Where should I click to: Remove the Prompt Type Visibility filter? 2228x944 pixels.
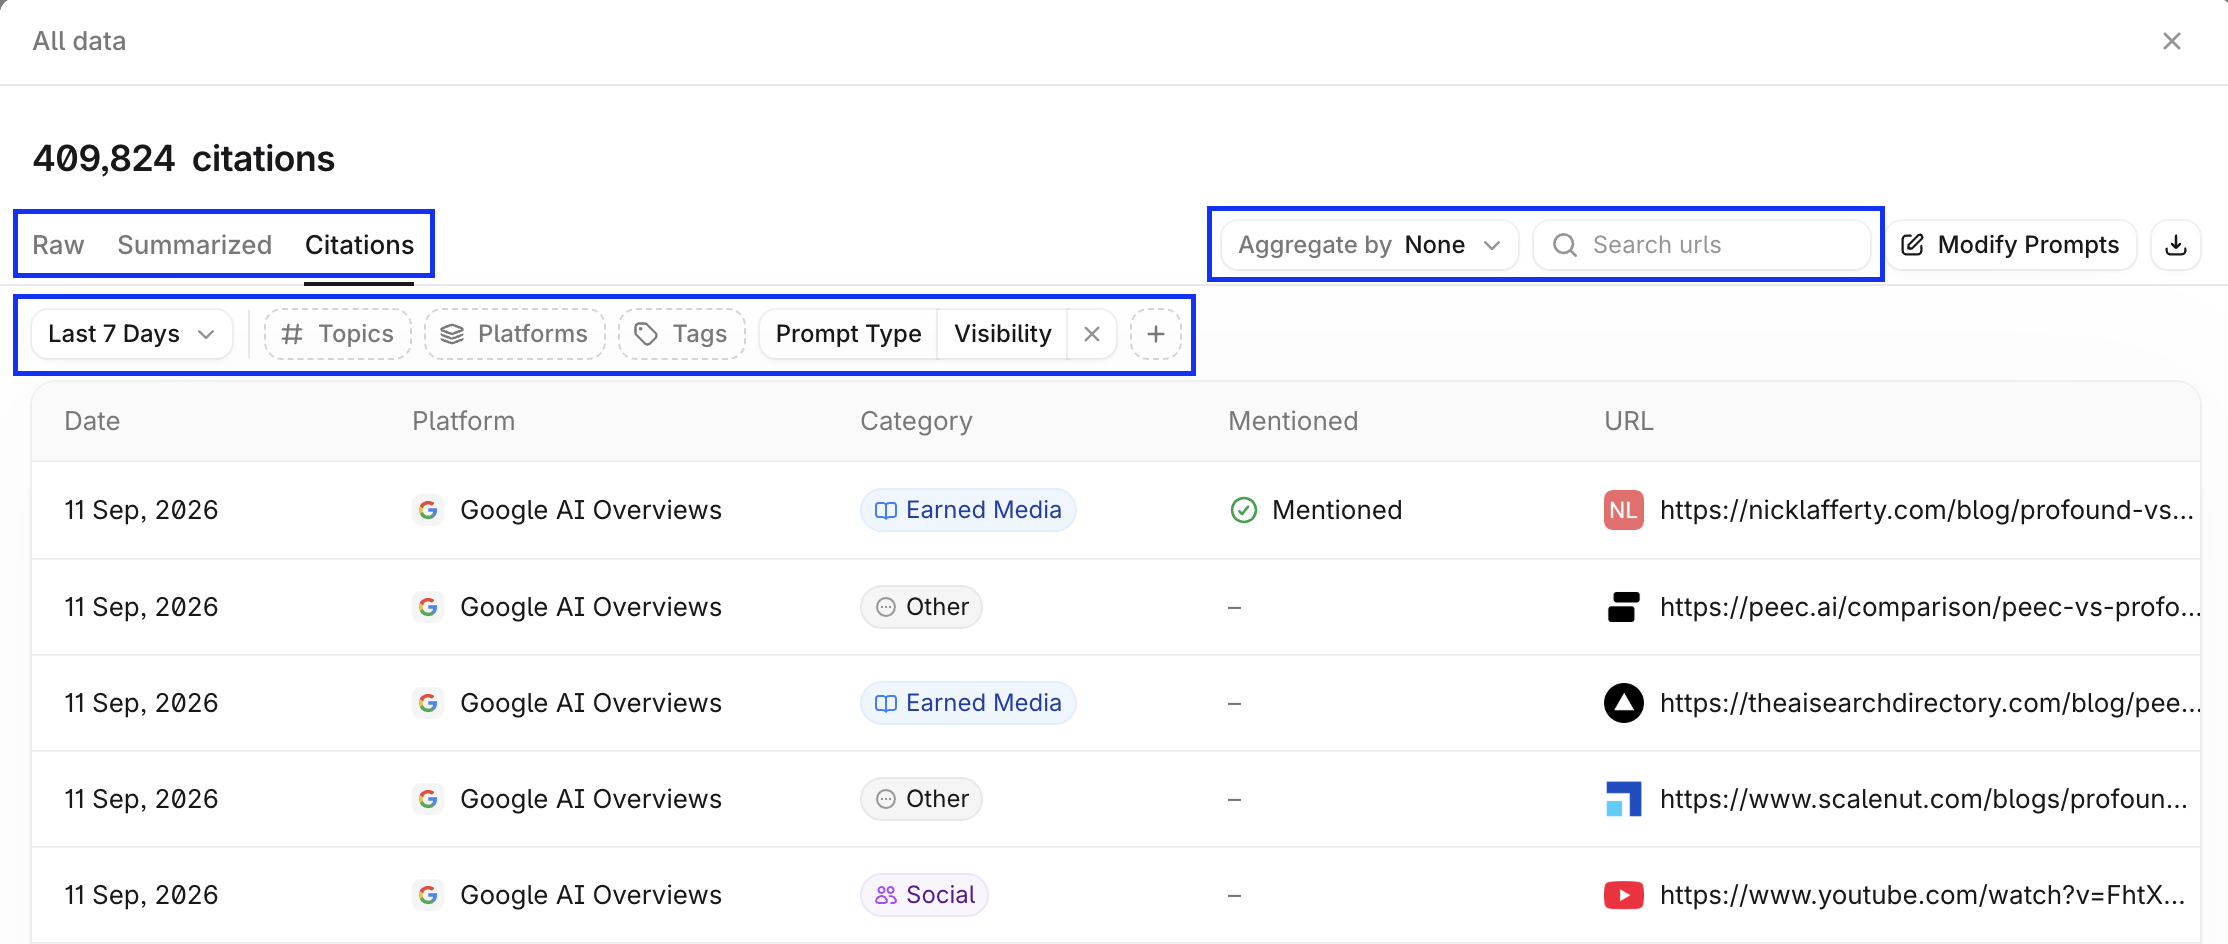click(1092, 334)
